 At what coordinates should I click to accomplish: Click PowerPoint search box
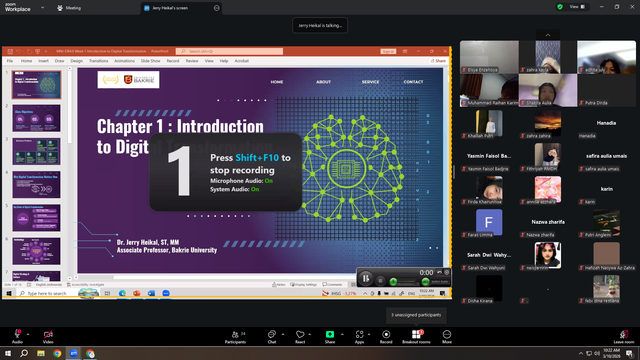point(229,51)
